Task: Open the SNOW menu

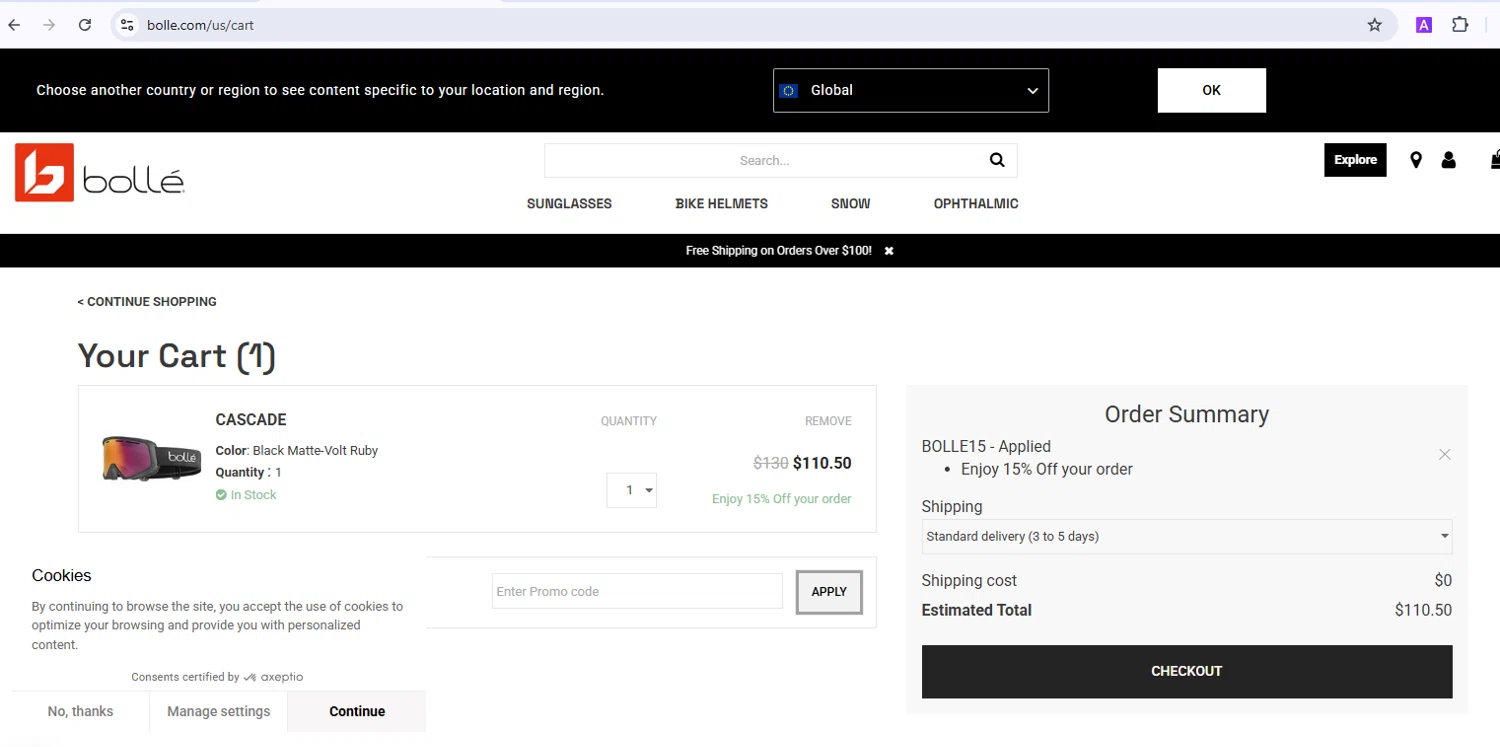Action: (851, 204)
